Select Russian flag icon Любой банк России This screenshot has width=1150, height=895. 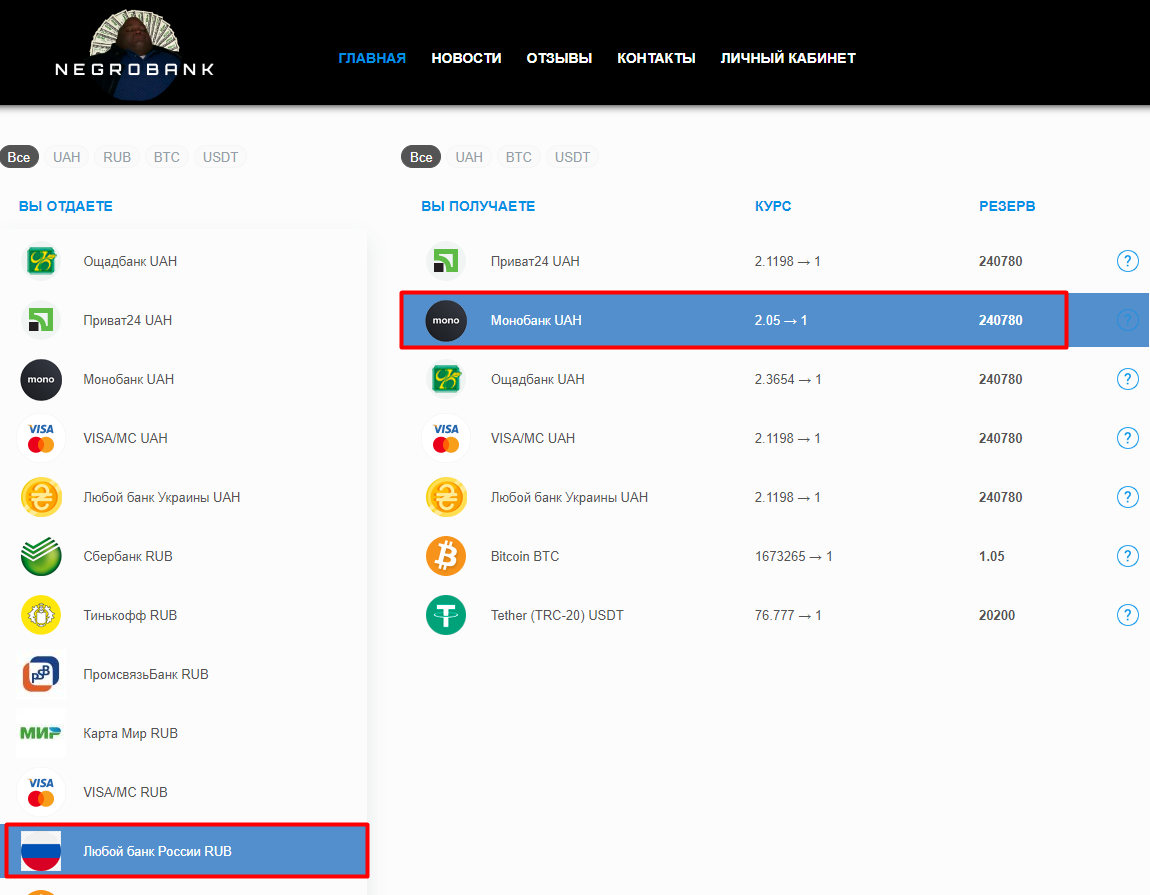click(41, 851)
